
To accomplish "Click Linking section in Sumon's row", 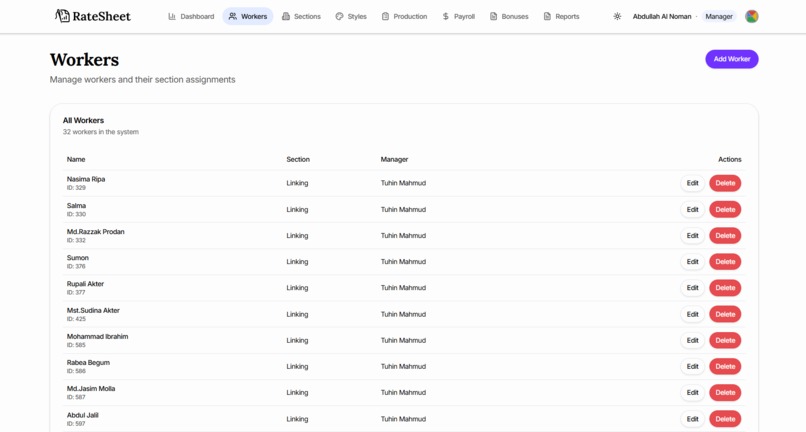I will tap(297, 262).
